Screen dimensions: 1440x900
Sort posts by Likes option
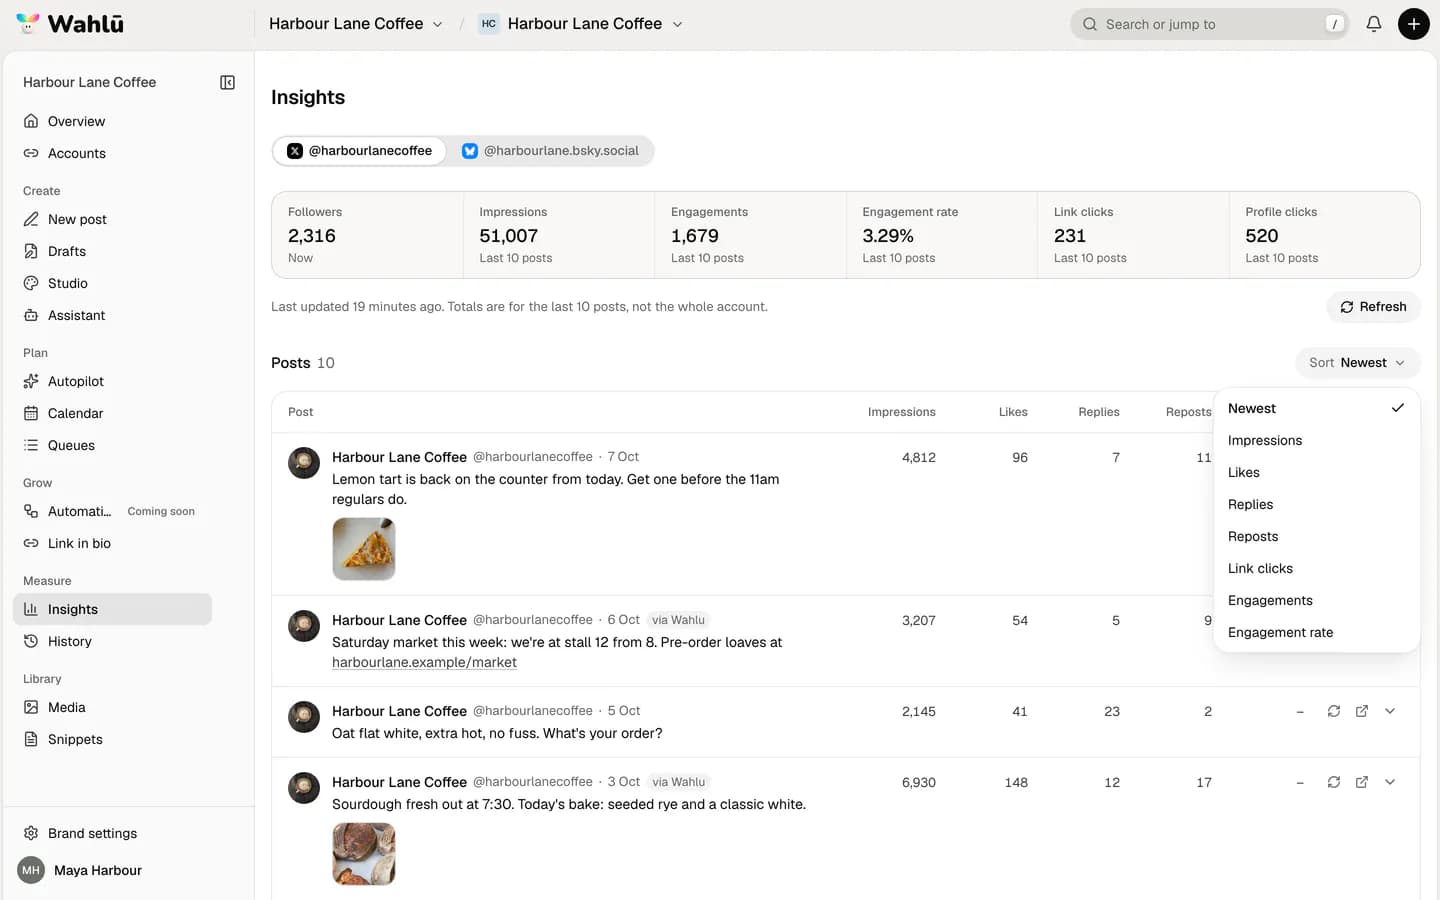(1316, 472)
